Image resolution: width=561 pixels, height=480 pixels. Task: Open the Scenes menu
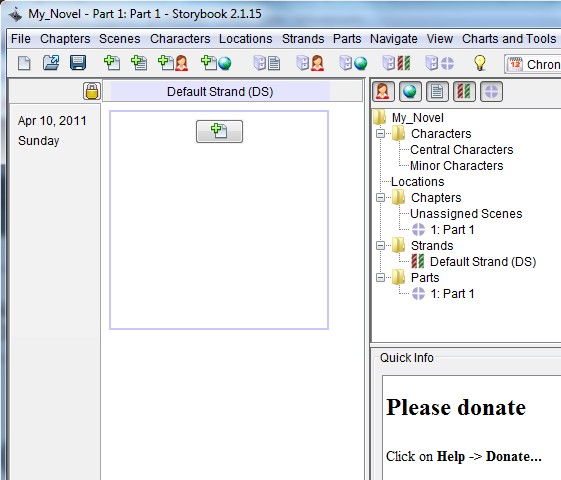(x=119, y=39)
